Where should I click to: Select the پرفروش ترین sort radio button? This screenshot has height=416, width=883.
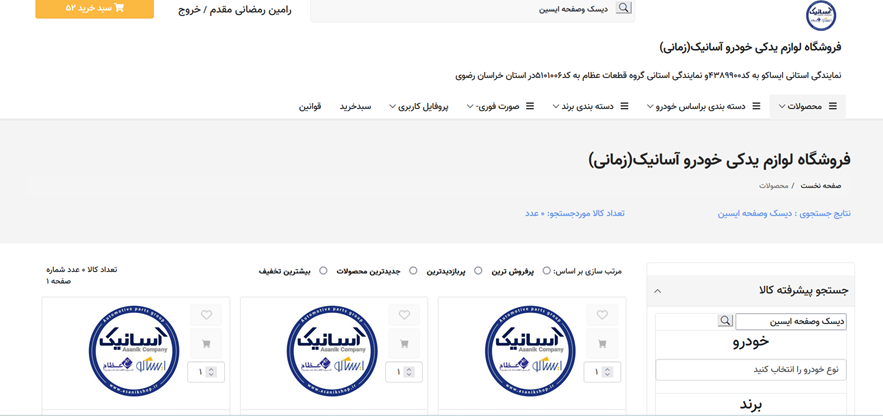pos(546,271)
